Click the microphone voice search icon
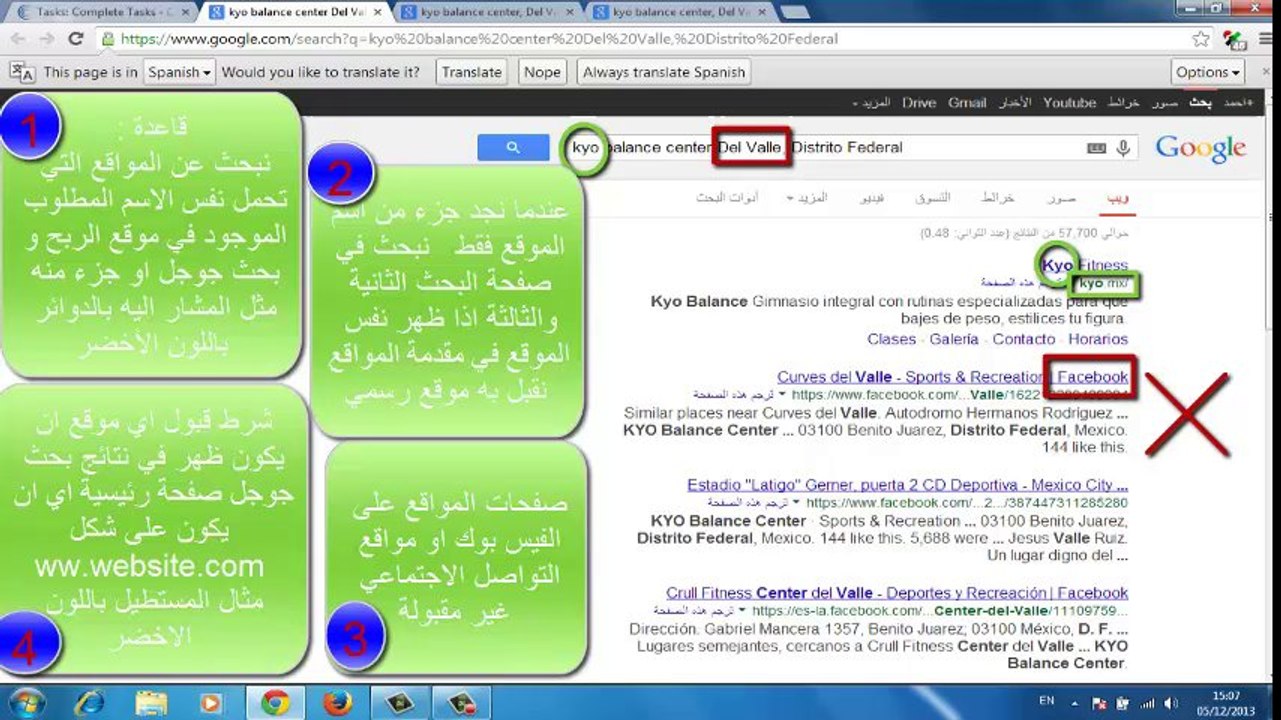 tap(1123, 148)
